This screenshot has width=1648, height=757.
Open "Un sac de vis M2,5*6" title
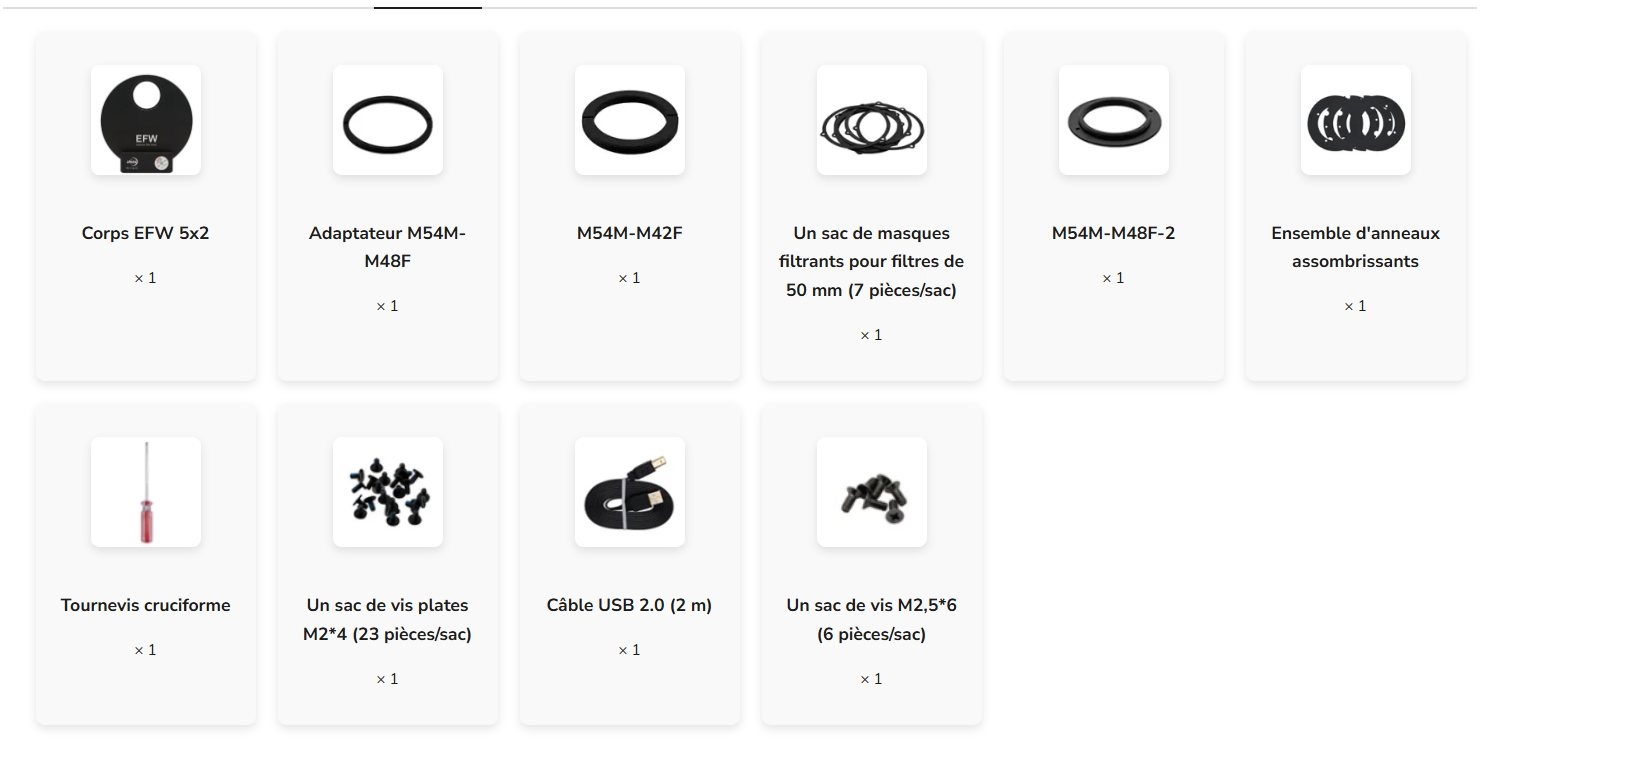[x=872, y=619]
